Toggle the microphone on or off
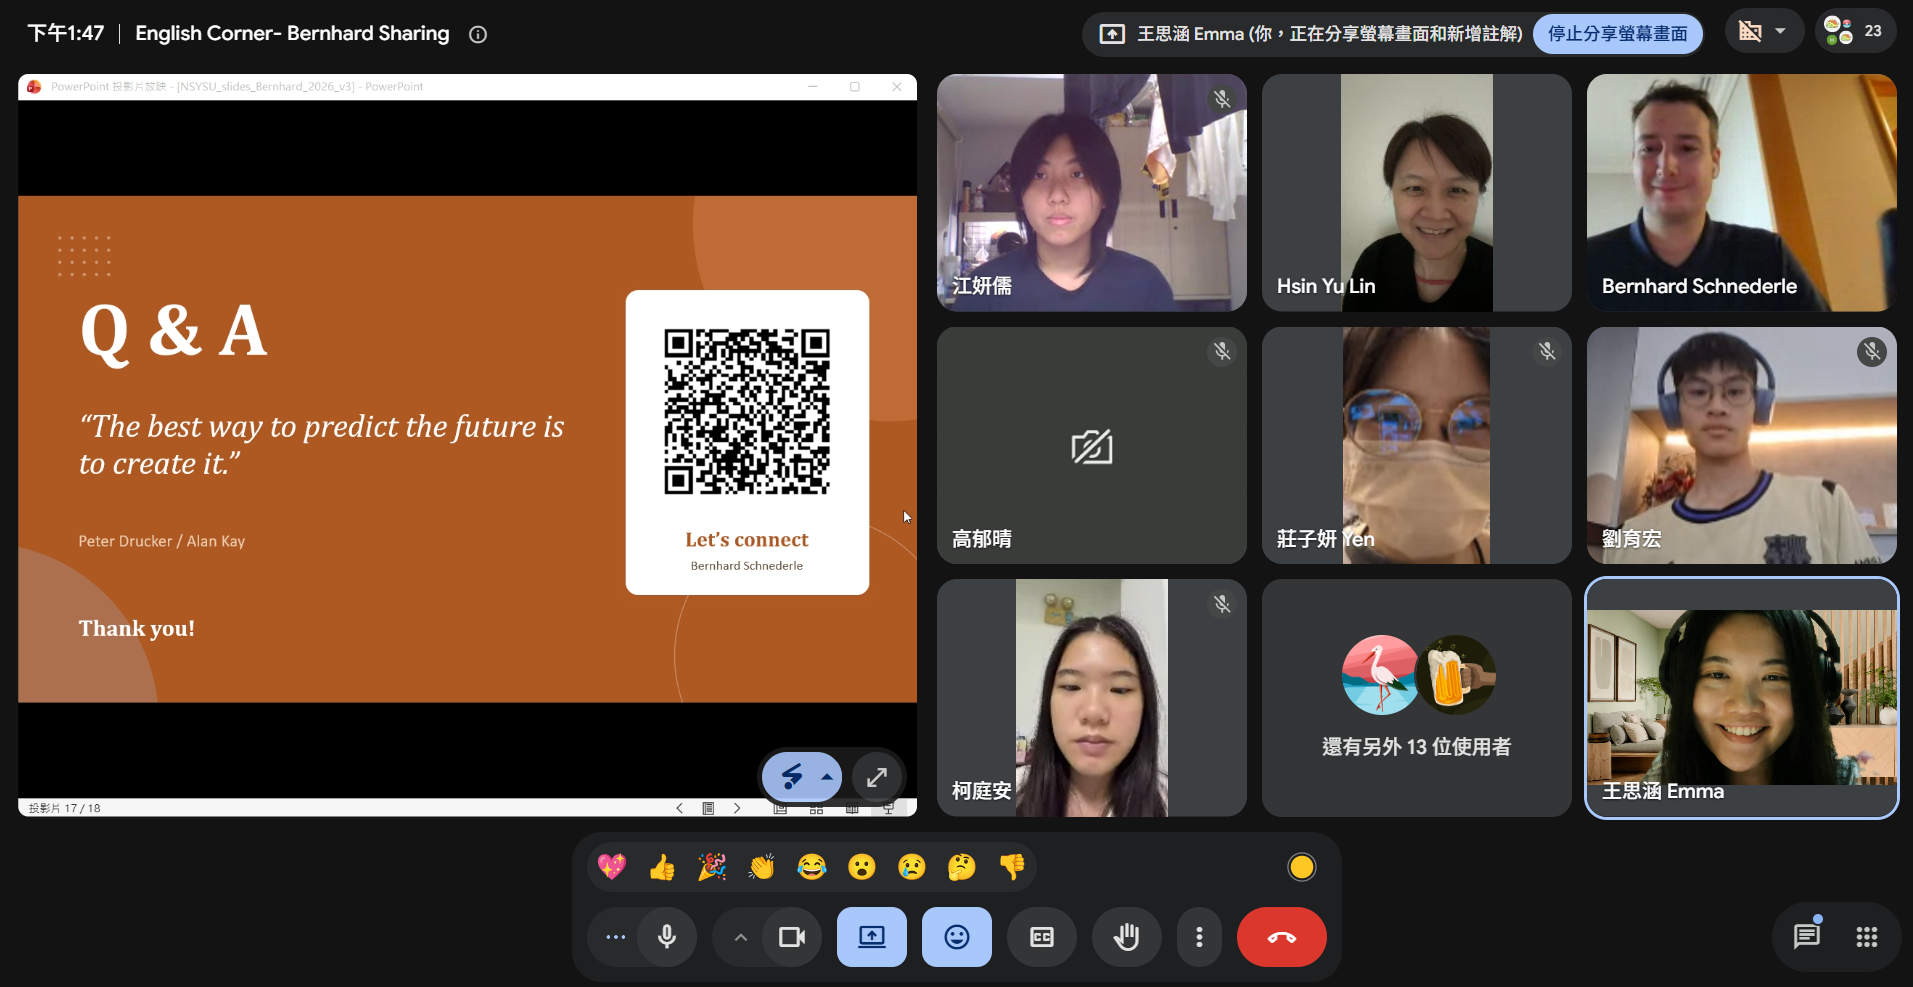1913x987 pixels. click(x=667, y=937)
